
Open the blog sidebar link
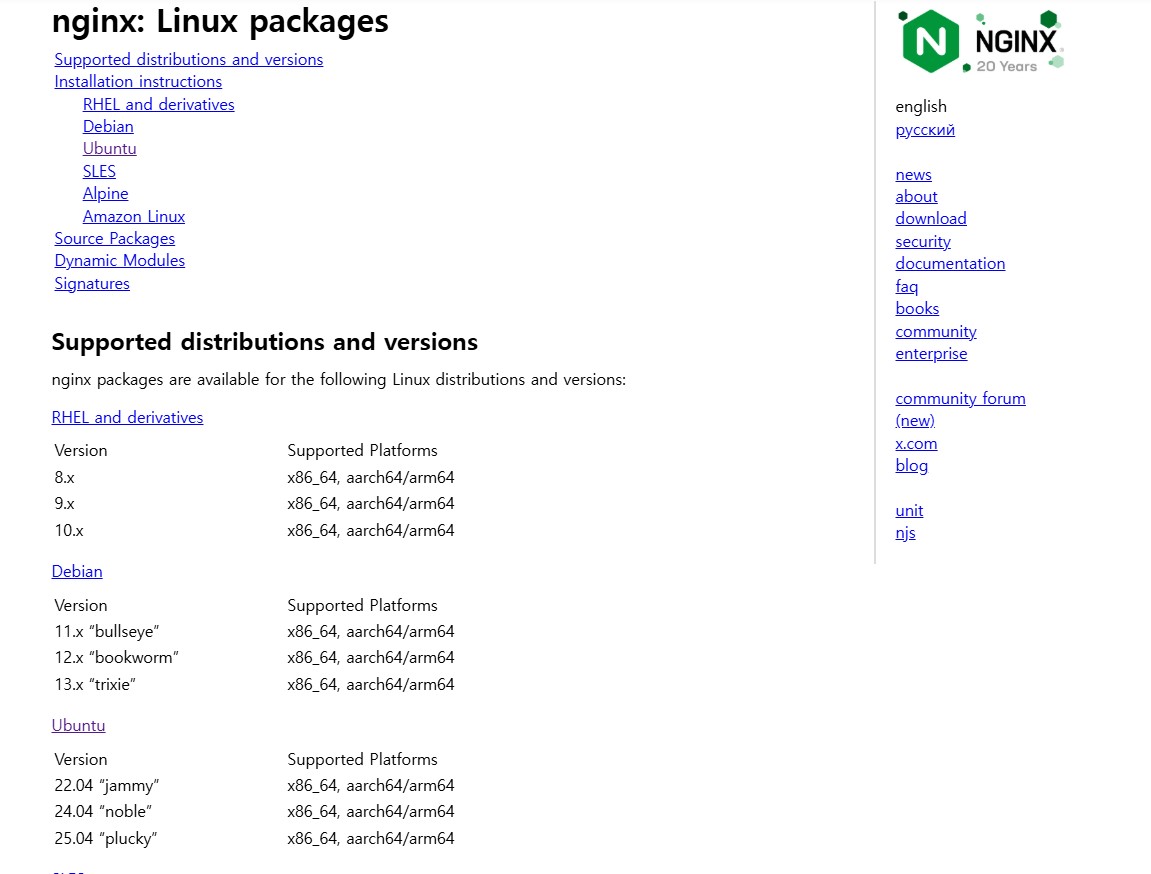click(x=912, y=465)
